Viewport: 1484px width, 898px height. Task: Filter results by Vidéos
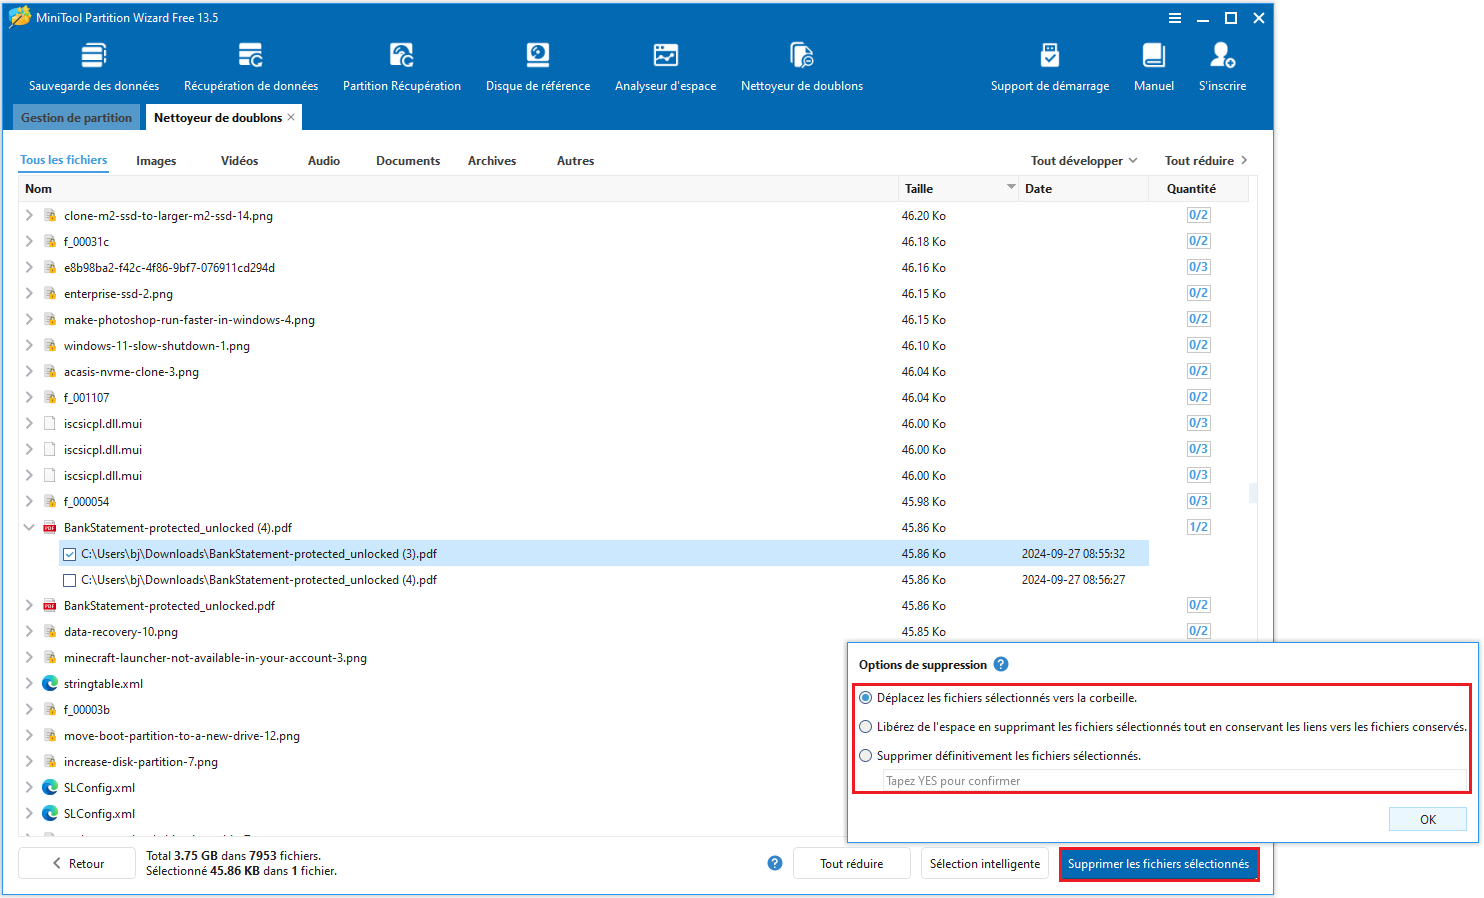pos(239,160)
